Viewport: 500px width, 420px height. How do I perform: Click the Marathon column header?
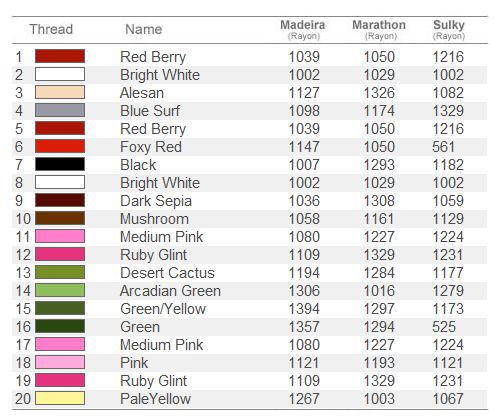(x=379, y=29)
